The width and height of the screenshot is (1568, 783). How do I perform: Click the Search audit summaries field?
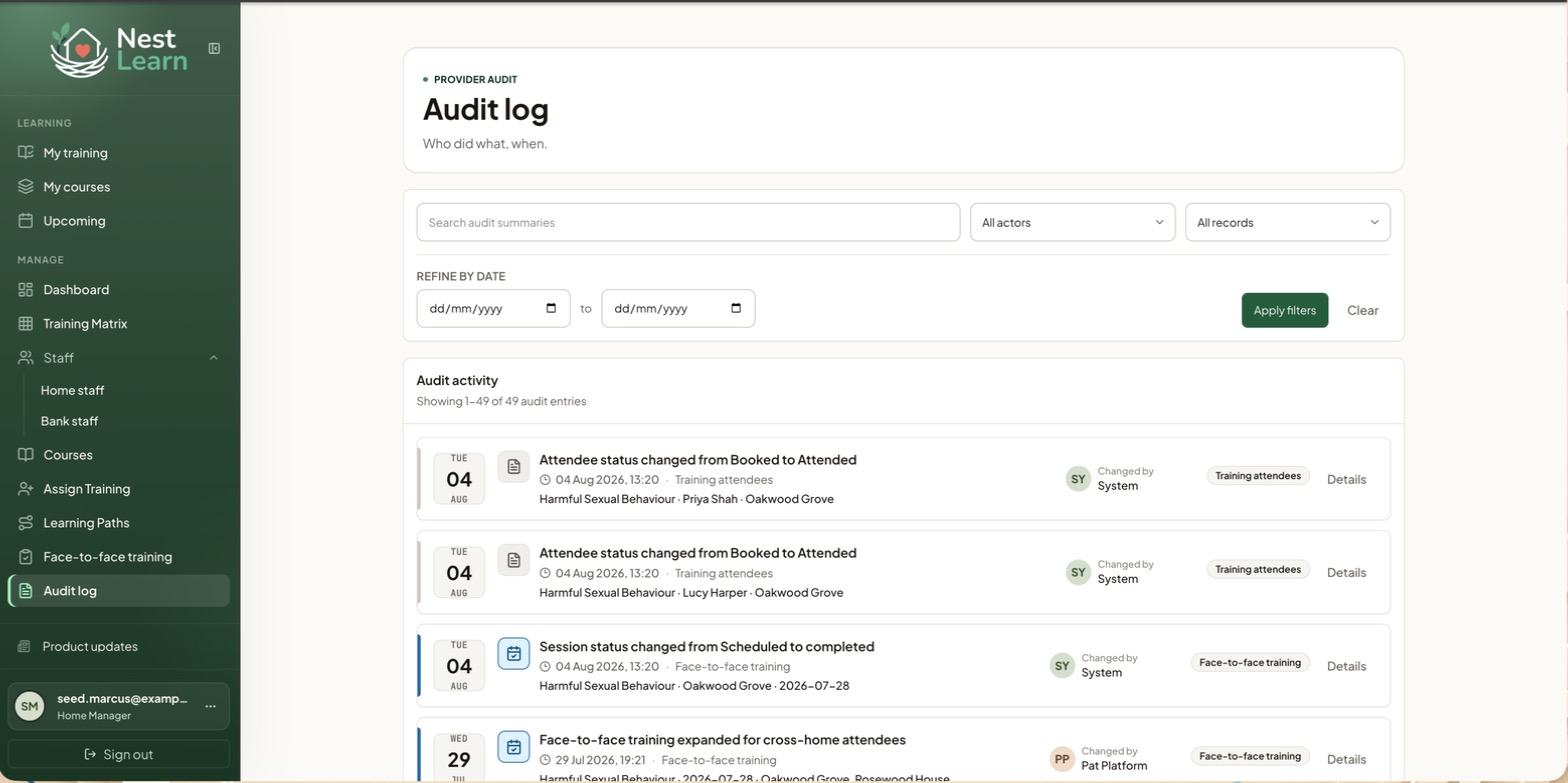coord(688,222)
